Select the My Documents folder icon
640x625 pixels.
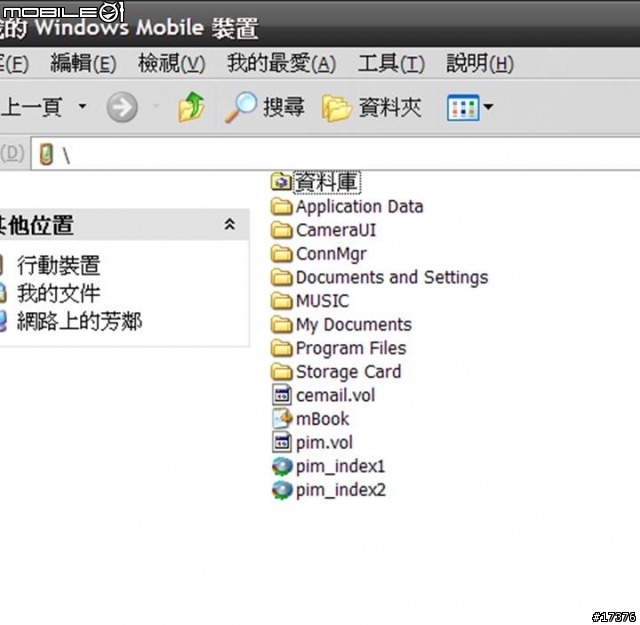pos(282,325)
